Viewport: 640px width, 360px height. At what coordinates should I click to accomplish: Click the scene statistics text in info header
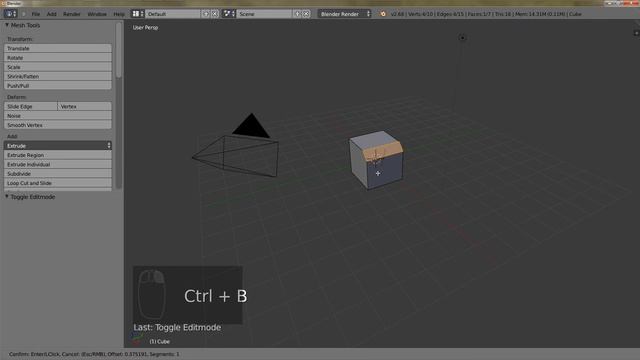[x=486, y=14]
